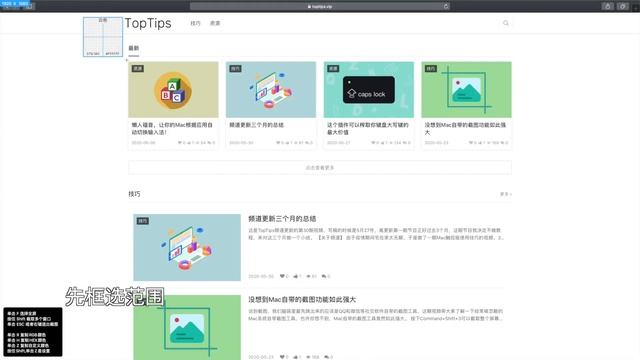This screenshot has height=360, width=640.
Task: Open the 资源 menu in site navigation
Action: (x=215, y=23)
